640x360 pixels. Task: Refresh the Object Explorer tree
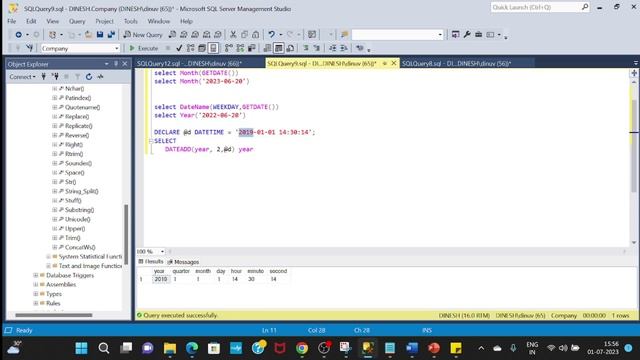(x=89, y=77)
